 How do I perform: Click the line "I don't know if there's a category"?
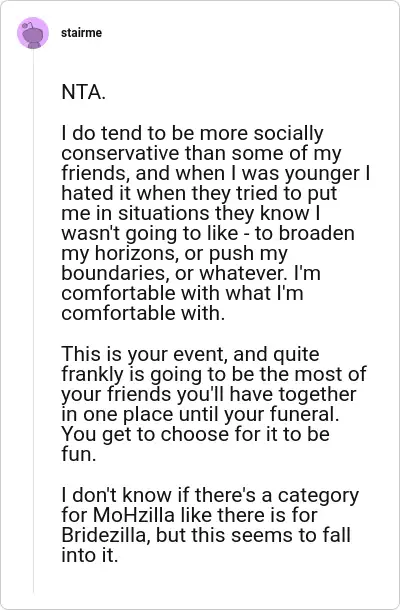coord(210,496)
